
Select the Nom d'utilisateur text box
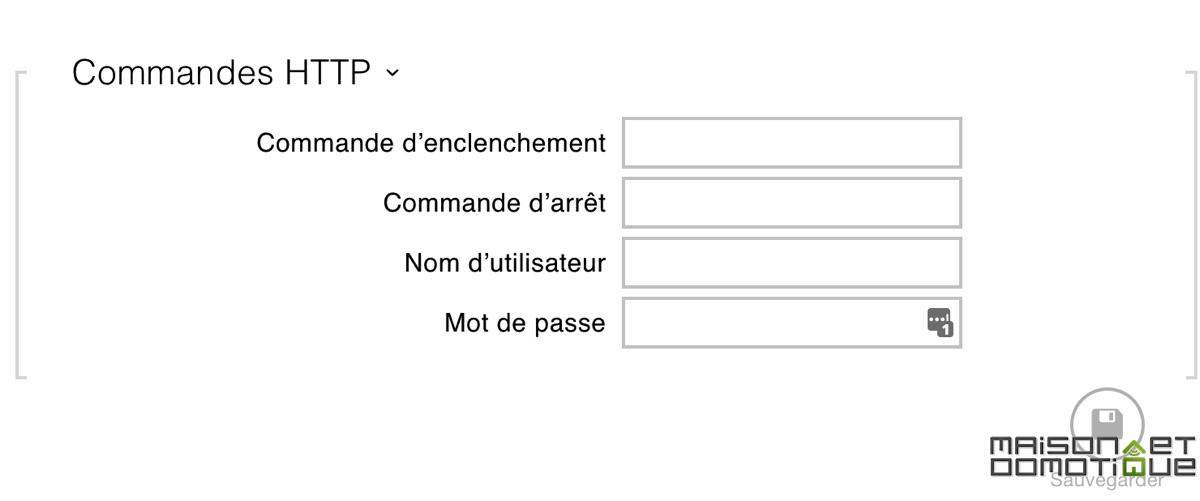[x=792, y=263]
